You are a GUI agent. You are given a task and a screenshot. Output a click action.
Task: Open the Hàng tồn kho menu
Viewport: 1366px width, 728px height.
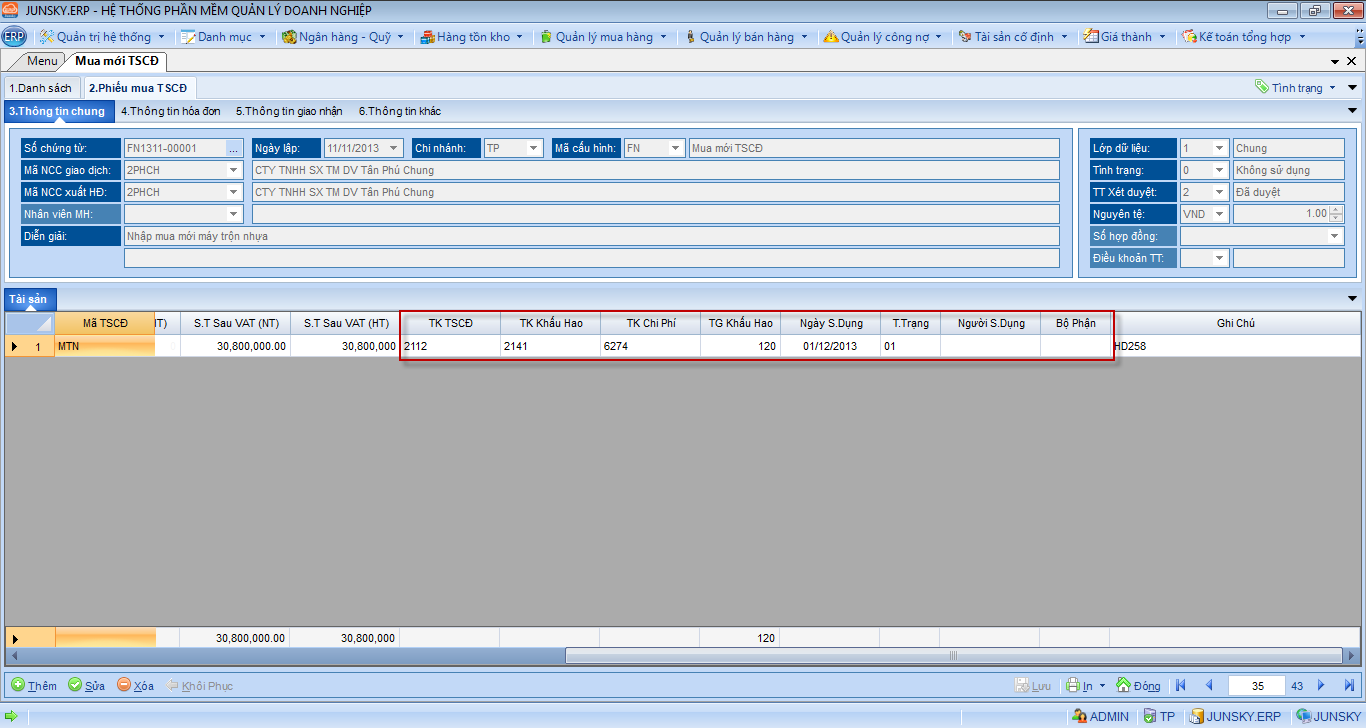472,37
